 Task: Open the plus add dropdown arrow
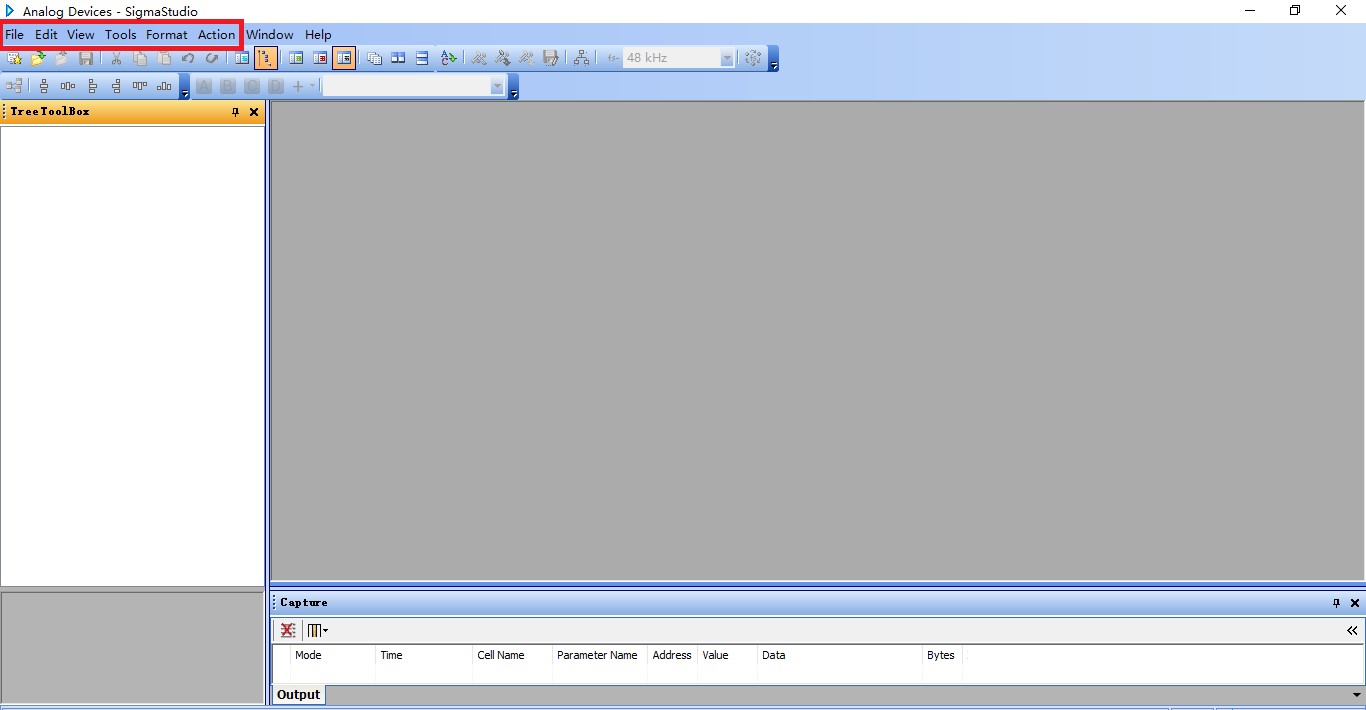[312, 86]
